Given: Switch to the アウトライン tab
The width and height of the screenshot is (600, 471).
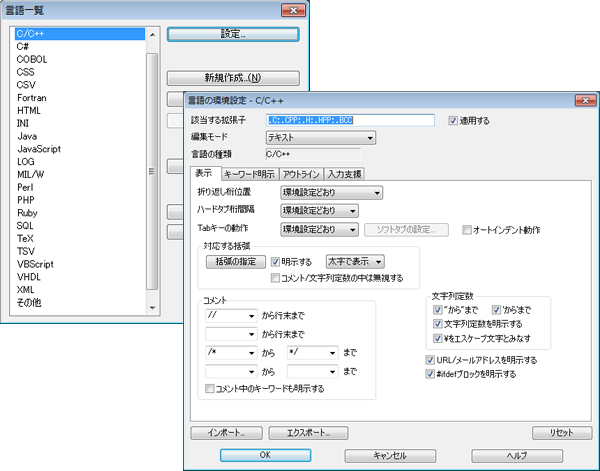Looking at the screenshot, I should 297,173.
